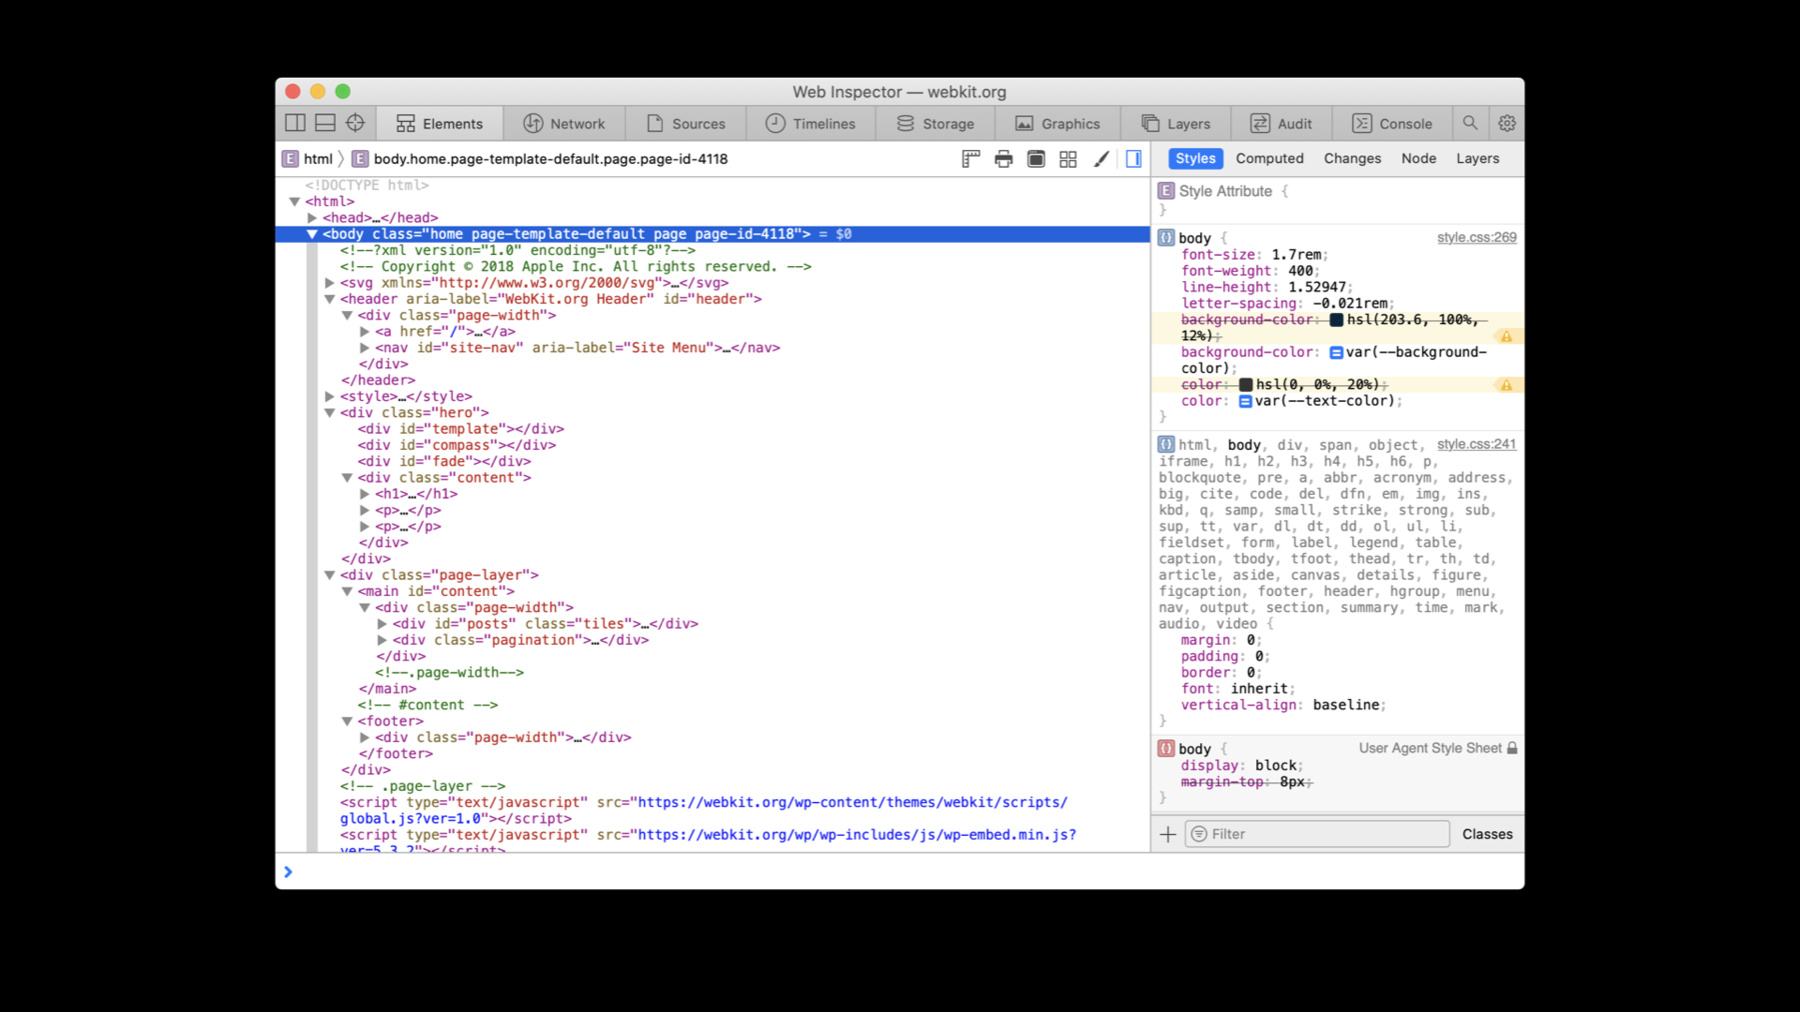Click the User Agent Style Sheet lock icon
This screenshot has width=1800, height=1012.
click(x=1512, y=748)
